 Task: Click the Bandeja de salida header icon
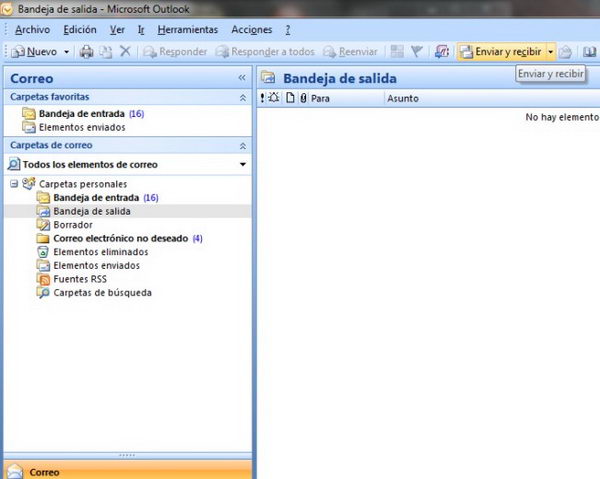[268, 78]
